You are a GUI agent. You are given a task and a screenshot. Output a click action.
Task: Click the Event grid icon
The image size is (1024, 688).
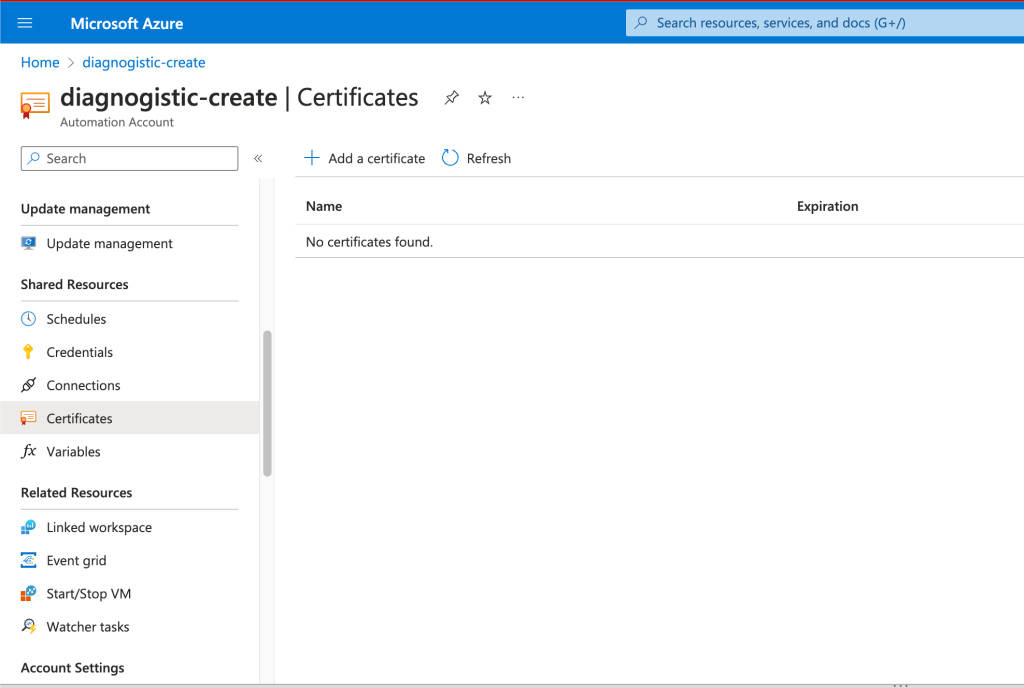pyautogui.click(x=28, y=560)
